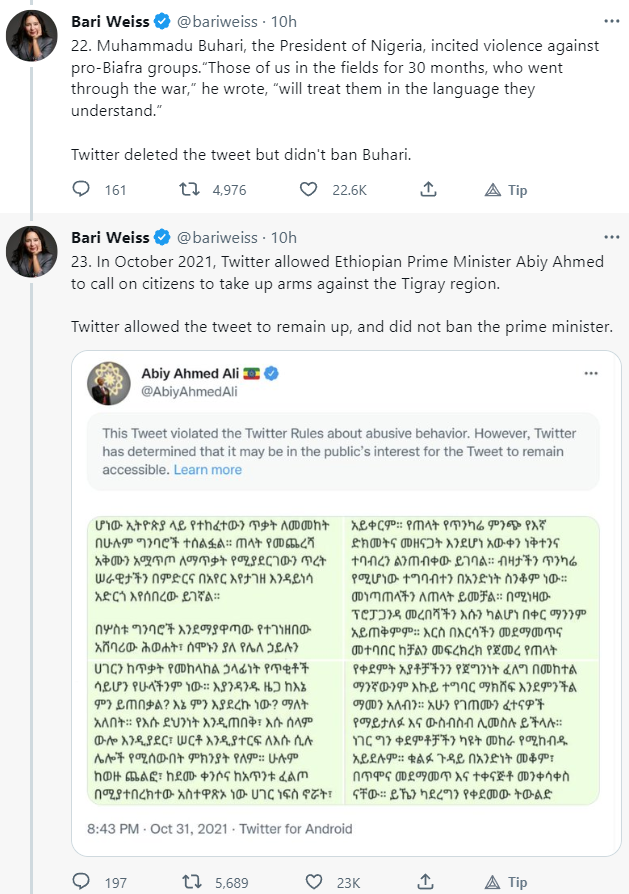This screenshot has width=629, height=894.
Task: Share the Buhari tweet
Action: click(x=428, y=189)
